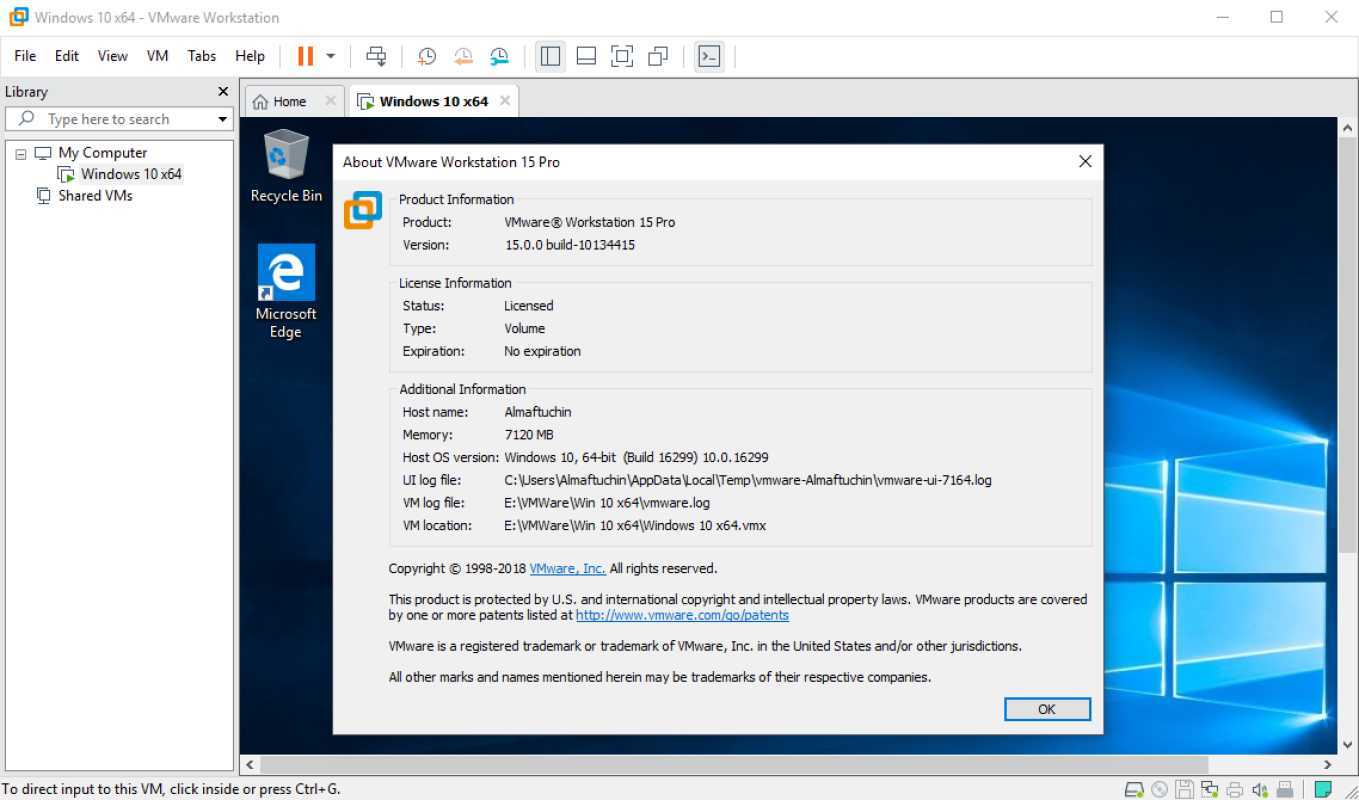The image size is (1359, 800).
Task: Click the sound adapter status icon
Action: coord(1257,789)
